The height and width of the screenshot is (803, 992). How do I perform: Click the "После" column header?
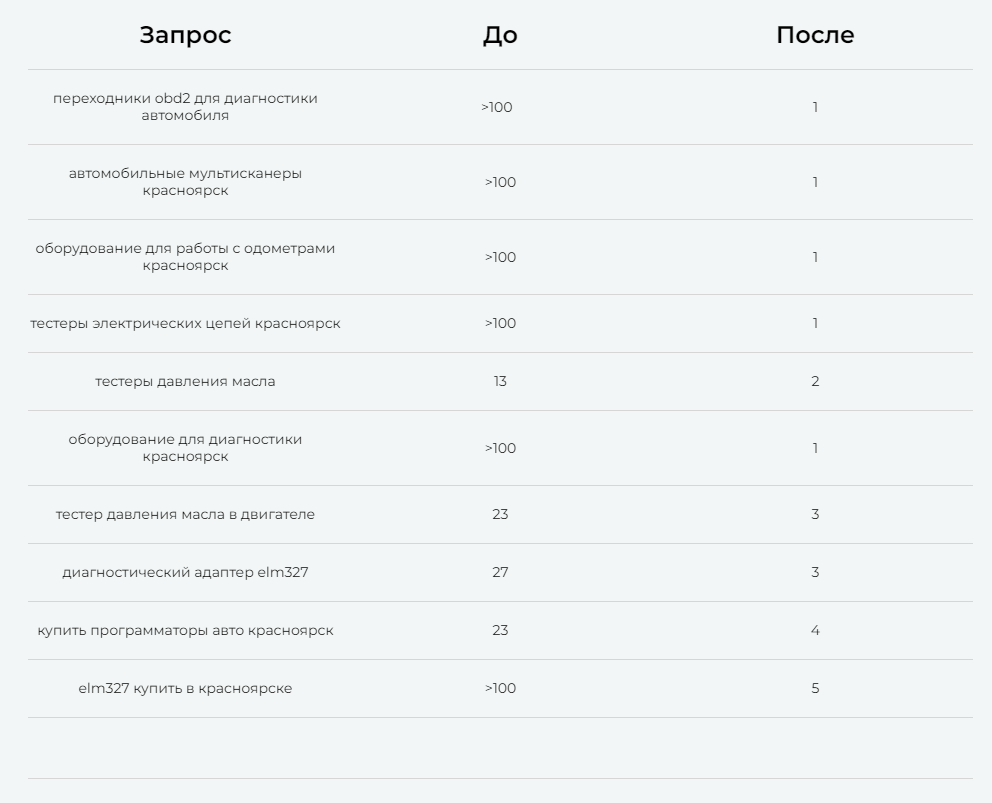click(x=815, y=35)
